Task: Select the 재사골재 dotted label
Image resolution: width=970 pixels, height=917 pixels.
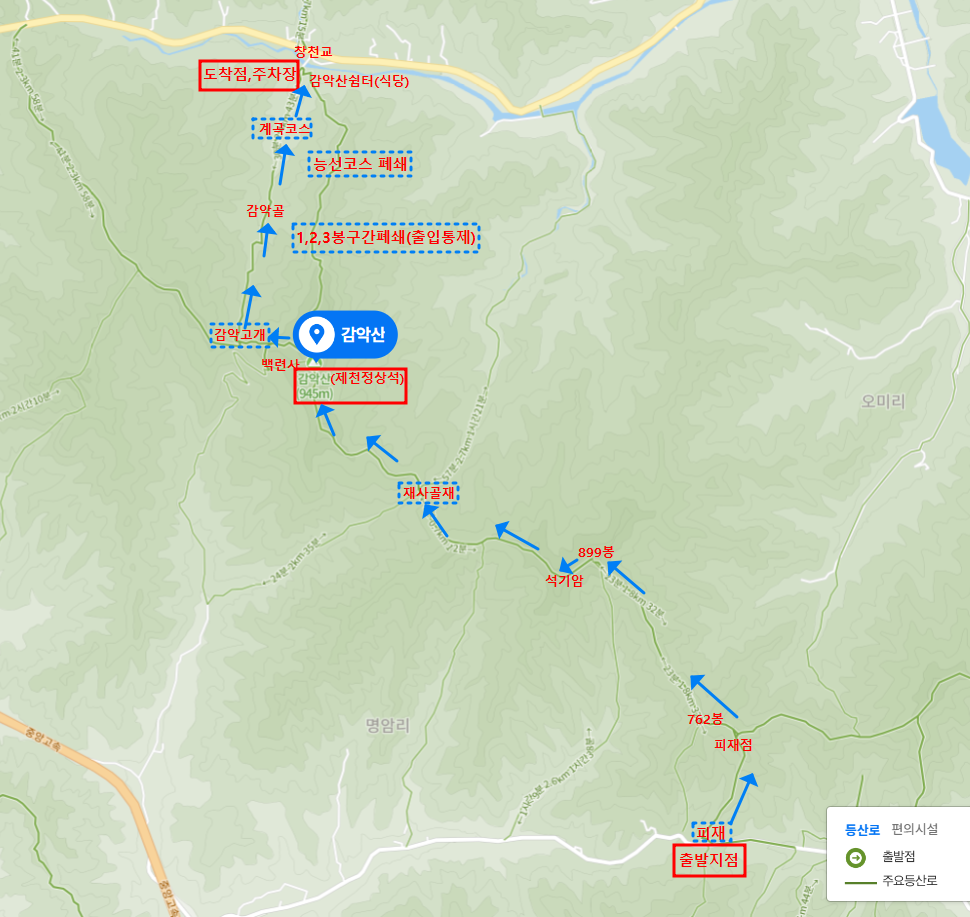Action: pyautogui.click(x=428, y=493)
